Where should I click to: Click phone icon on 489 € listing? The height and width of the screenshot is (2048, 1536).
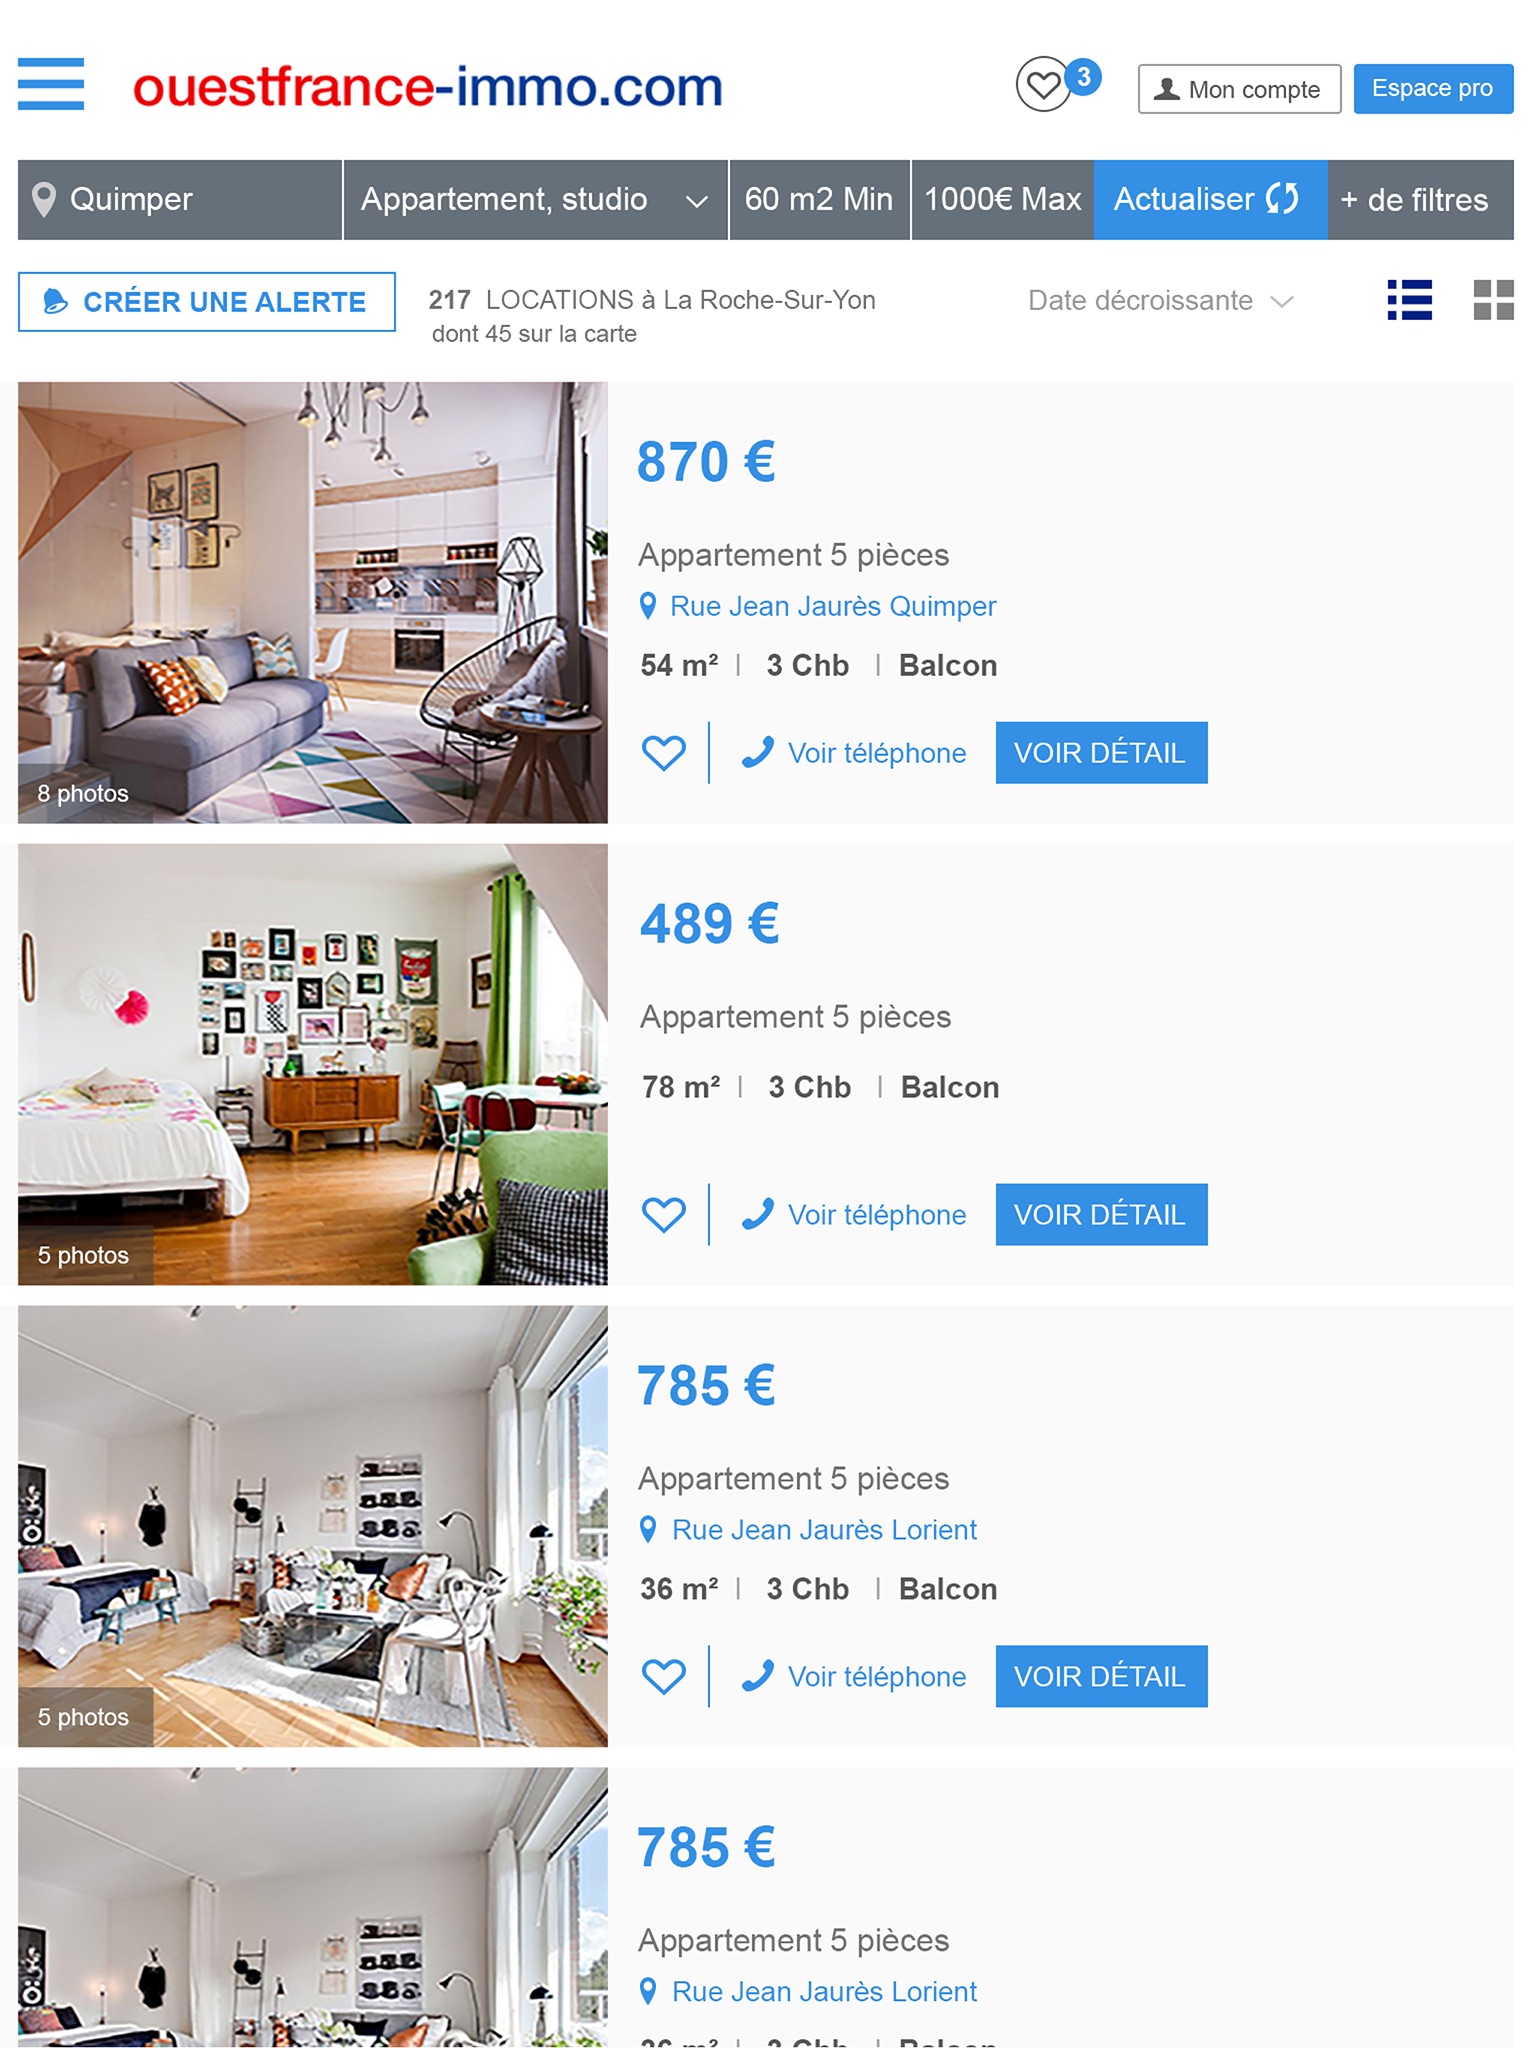tap(757, 1214)
